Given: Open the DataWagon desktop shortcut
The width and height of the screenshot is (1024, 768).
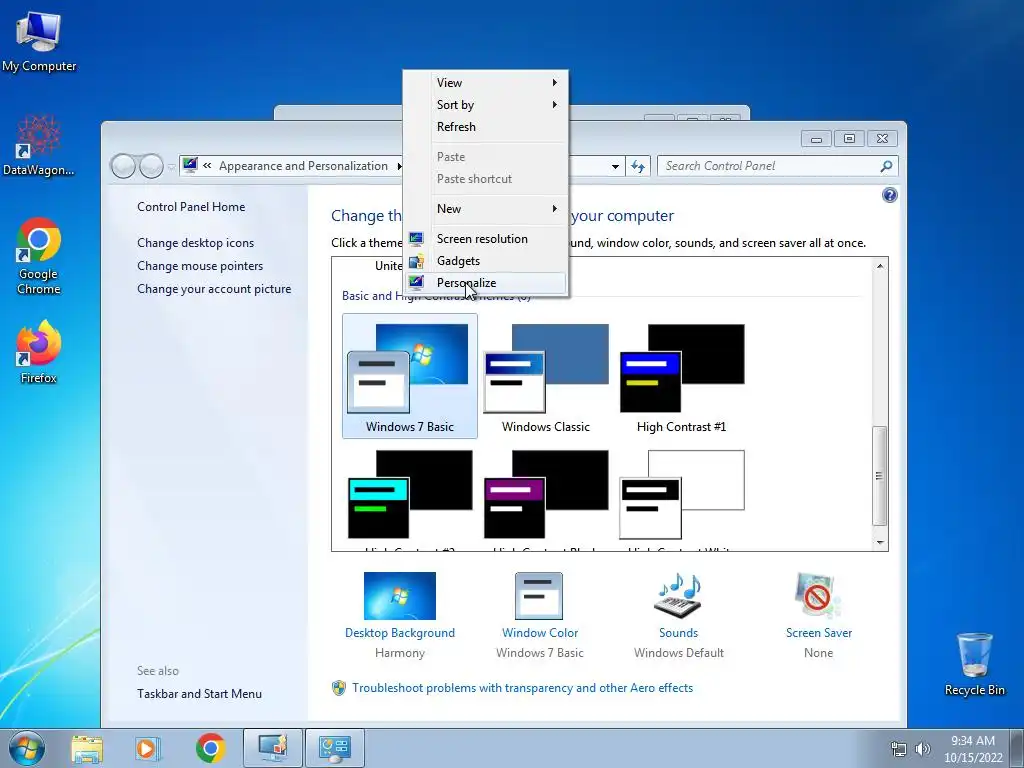Looking at the screenshot, I should (x=38, y=145).
